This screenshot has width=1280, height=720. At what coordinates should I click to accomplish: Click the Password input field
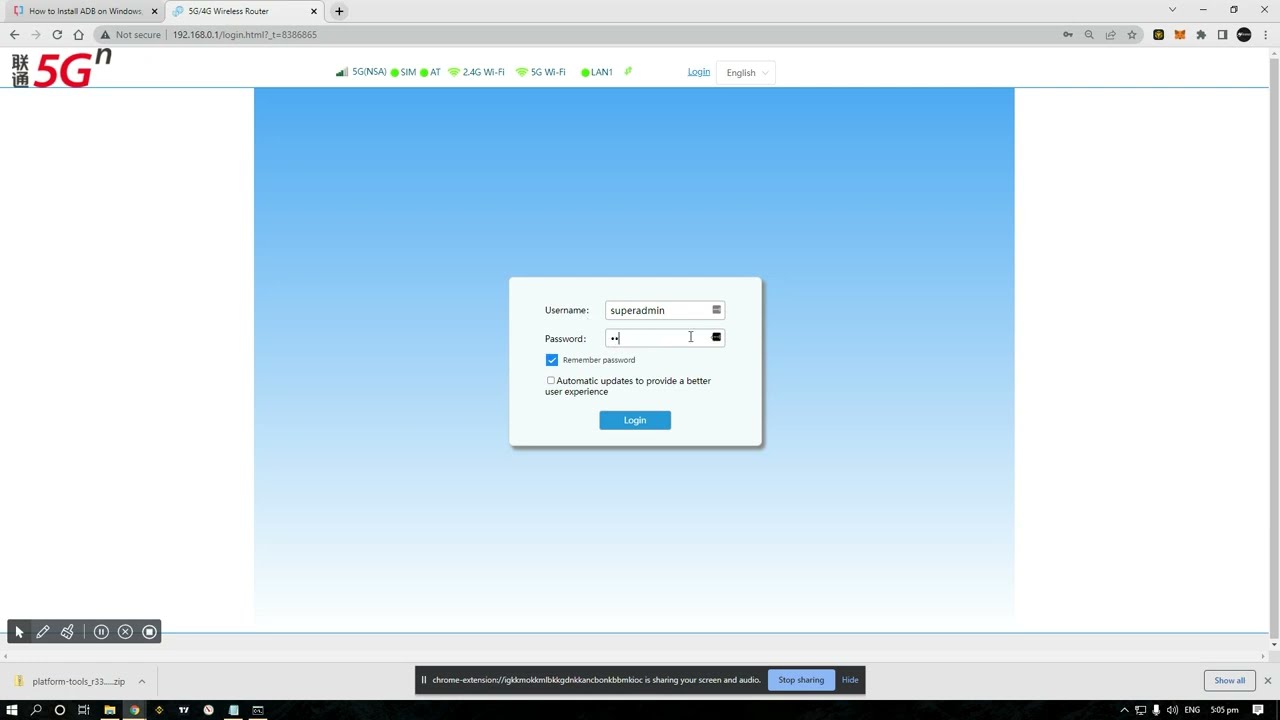665,338
